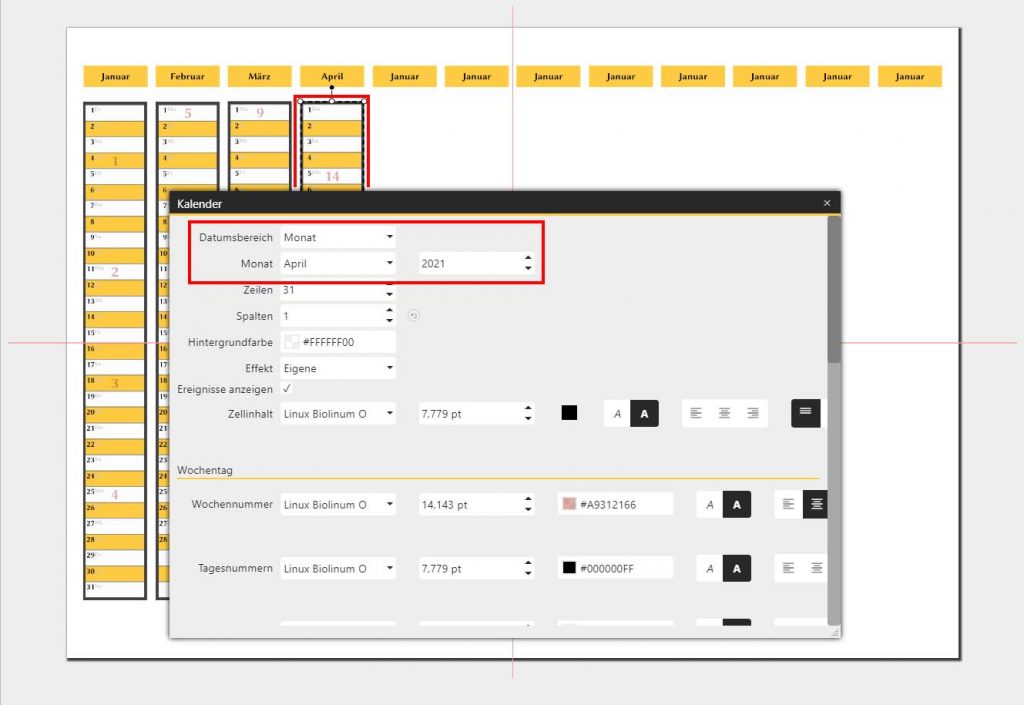1024x705 pixels.
Task: Increase Wochennummer font size with up arrow
Action: tap(528, 499)
